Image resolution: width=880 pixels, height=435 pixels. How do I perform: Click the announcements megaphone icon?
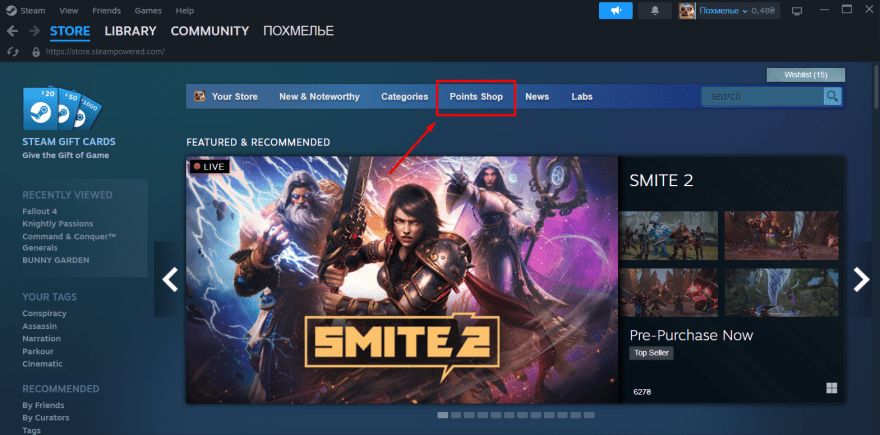616,10
